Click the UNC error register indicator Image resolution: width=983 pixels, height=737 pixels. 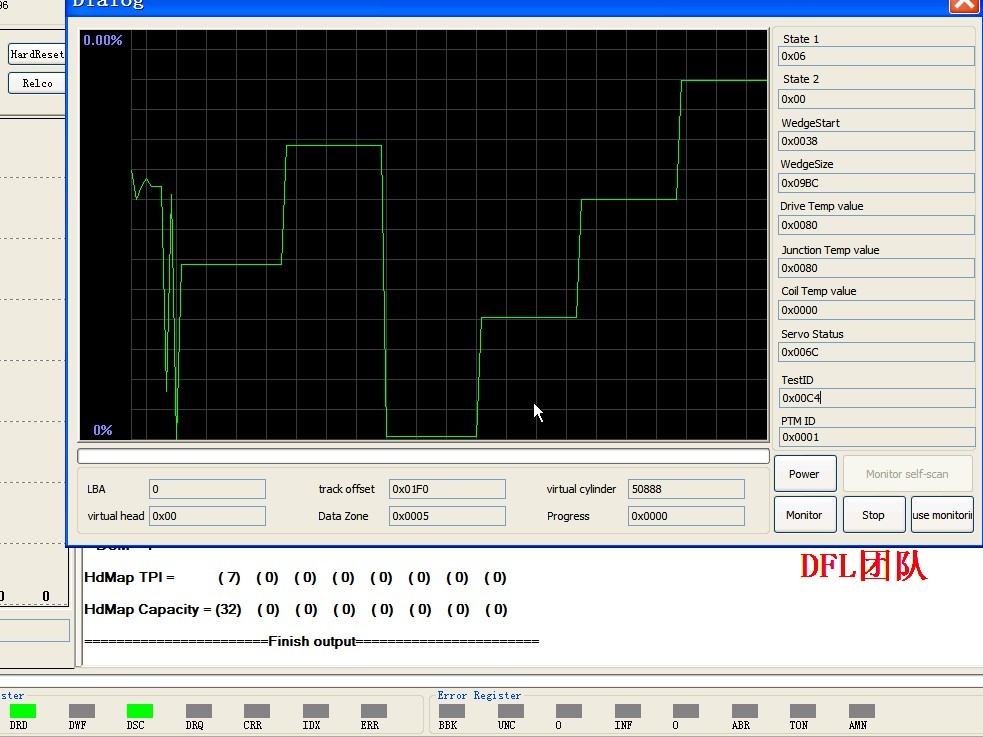(x=510, y=711)
